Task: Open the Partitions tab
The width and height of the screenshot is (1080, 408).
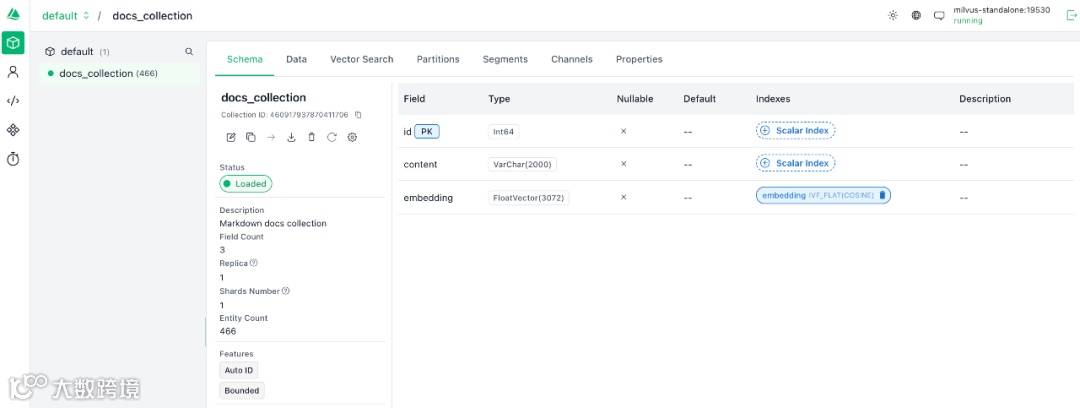Action: 438,59
